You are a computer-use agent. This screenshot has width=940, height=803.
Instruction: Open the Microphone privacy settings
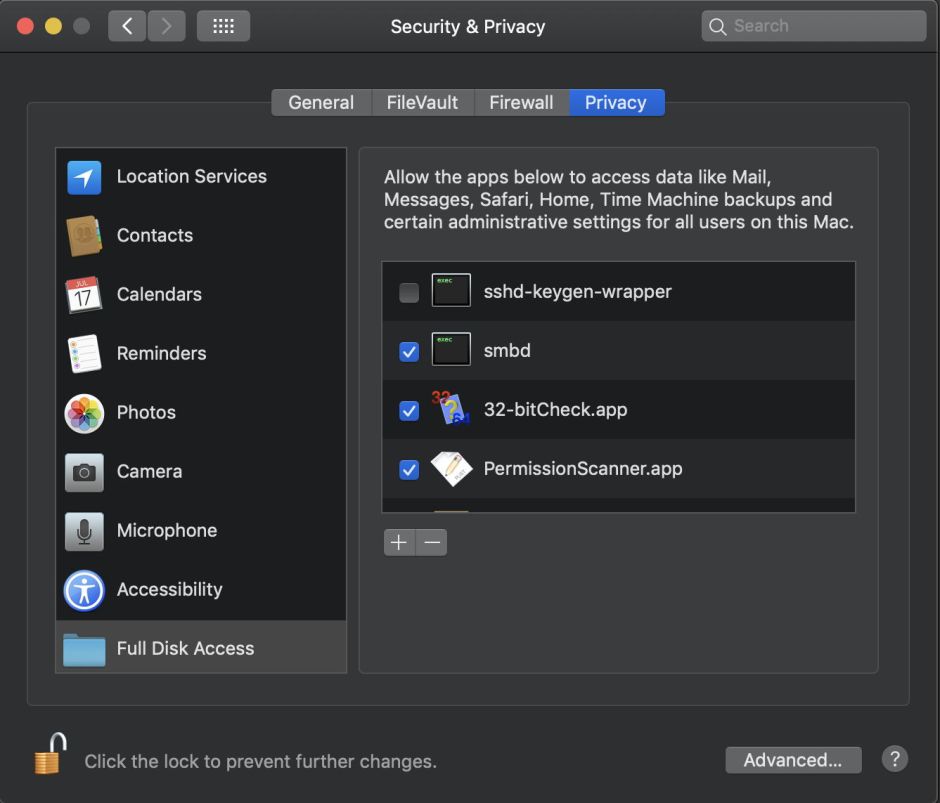(166, 531)
